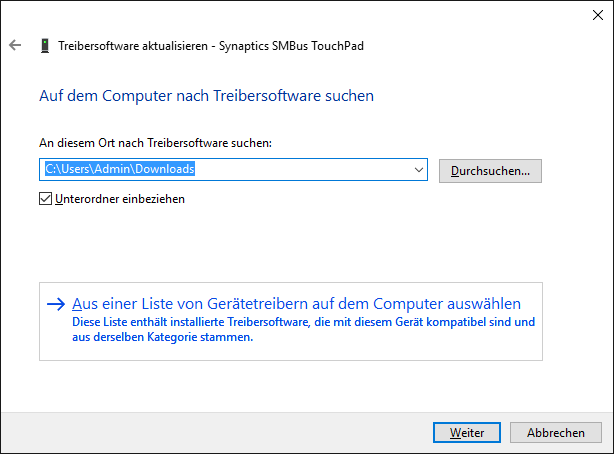Viewport: 614px width, 454px height.
Task: Toggle the 'Unterordner einbeziehen' checkbox
Action: coord(45,199)
